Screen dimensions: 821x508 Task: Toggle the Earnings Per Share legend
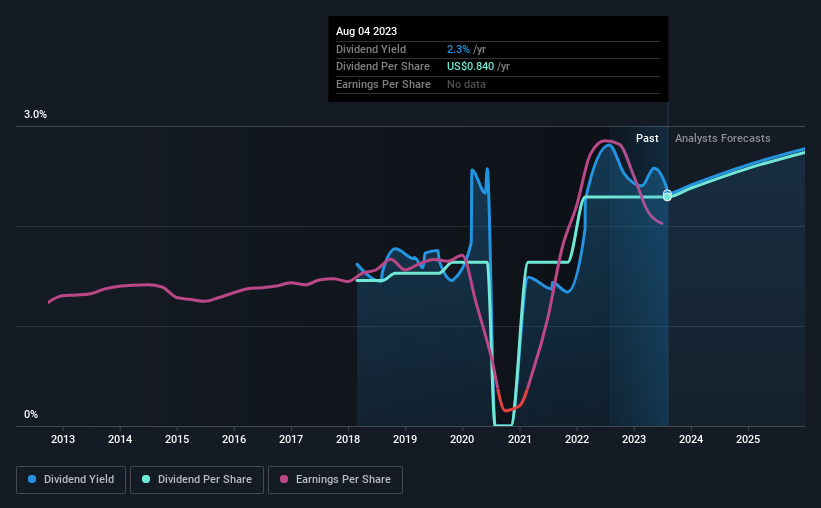[335, 480]
